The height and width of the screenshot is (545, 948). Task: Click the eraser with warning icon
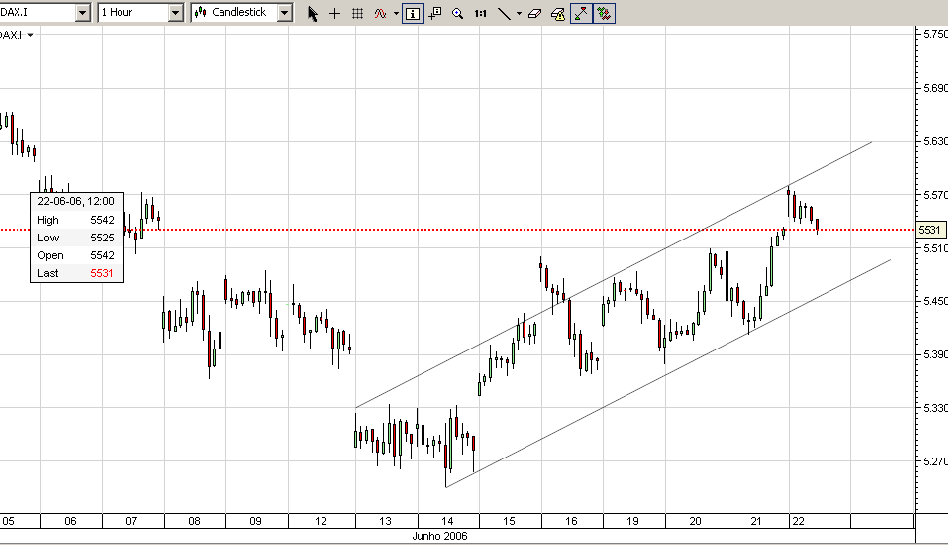[557, 13]
